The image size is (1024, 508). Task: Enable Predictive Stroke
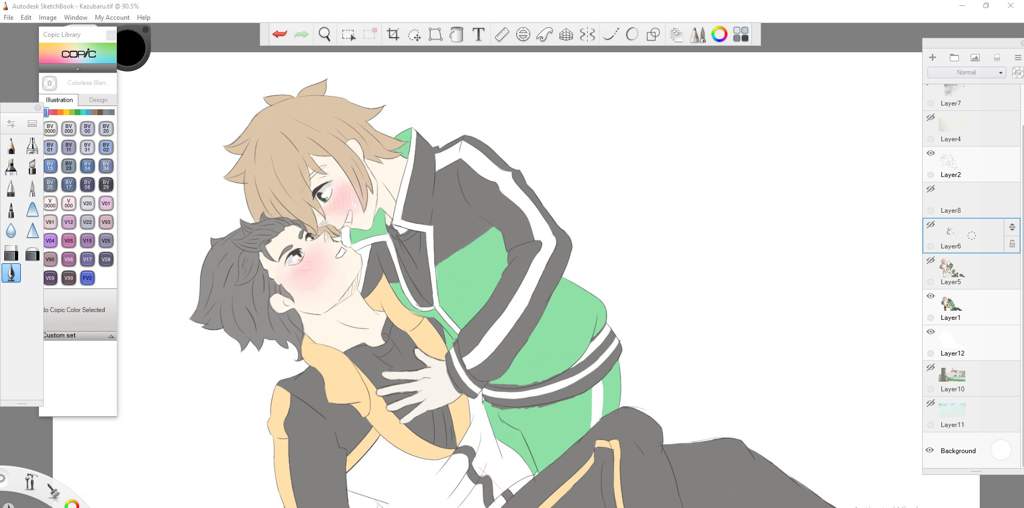pyautogui.click(x=632, y=35)
